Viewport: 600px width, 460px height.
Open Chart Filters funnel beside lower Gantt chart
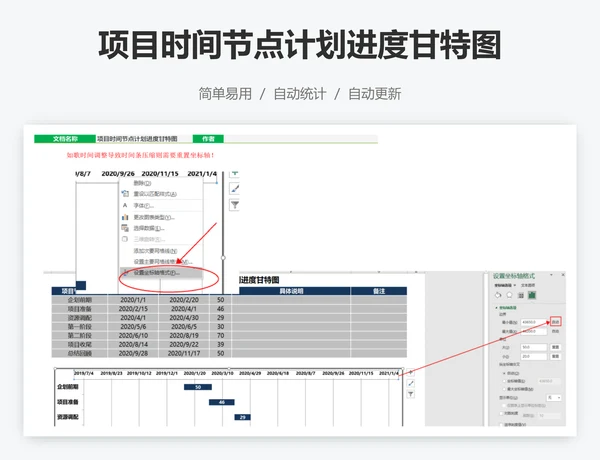(410, 394)
